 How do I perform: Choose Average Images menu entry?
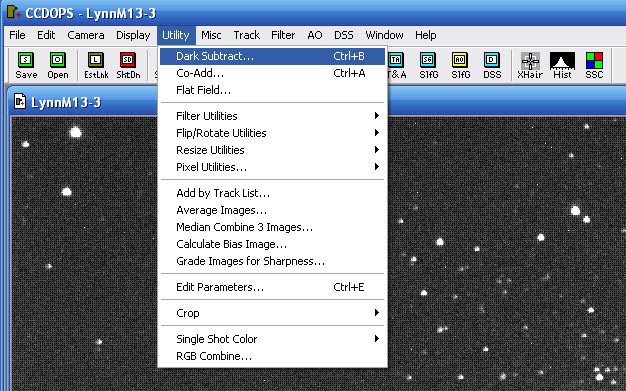click(x=273, y=210)
